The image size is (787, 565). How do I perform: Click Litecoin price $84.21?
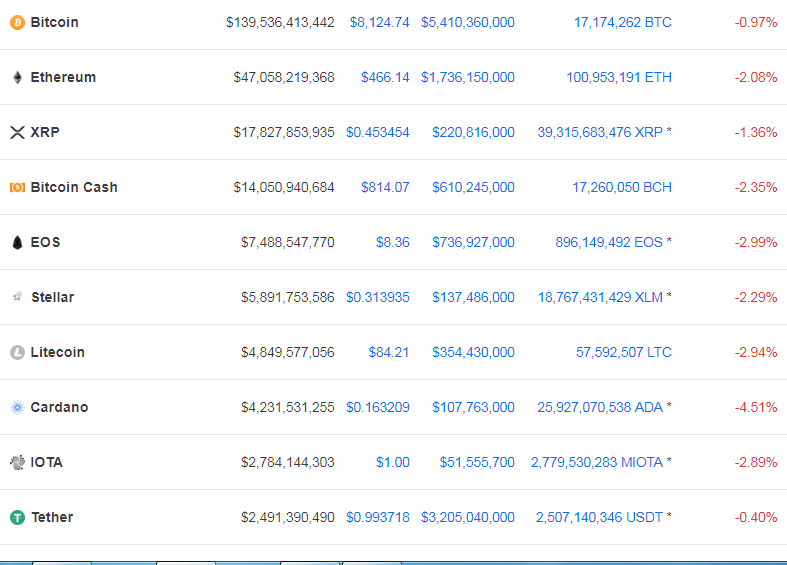(388, 352)
